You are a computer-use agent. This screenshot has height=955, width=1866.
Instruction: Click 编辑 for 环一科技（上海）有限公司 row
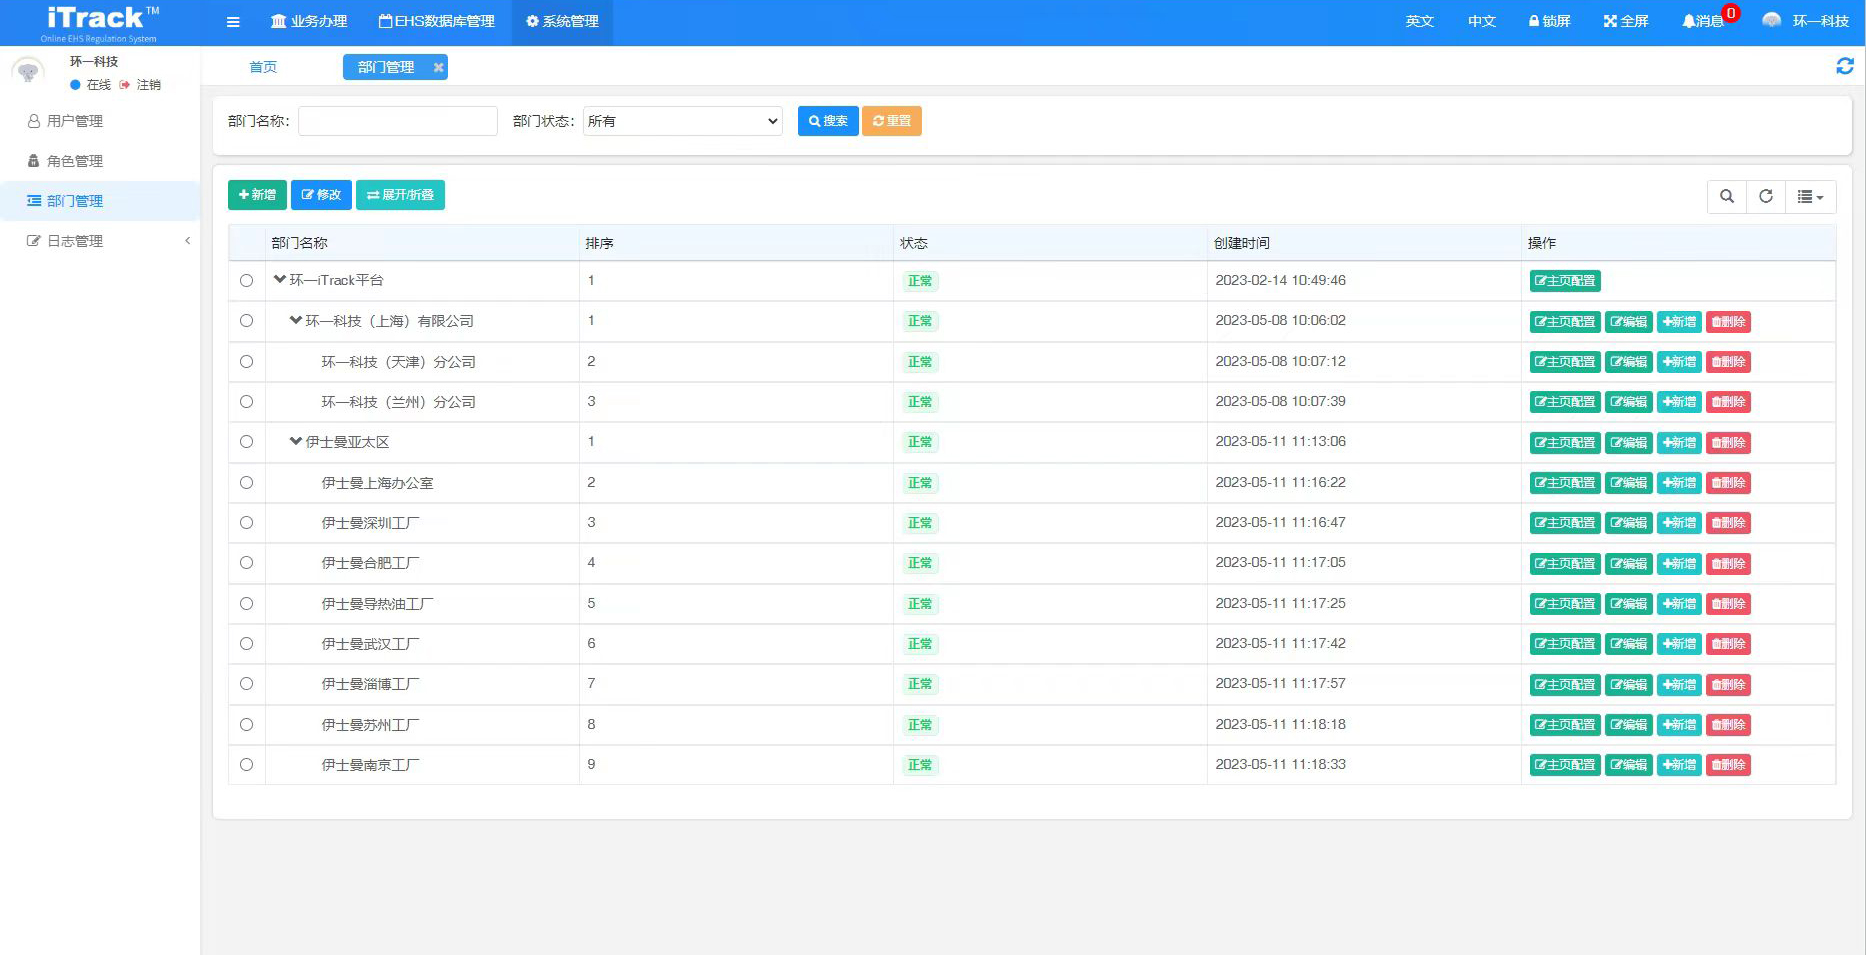(1629, 322)
